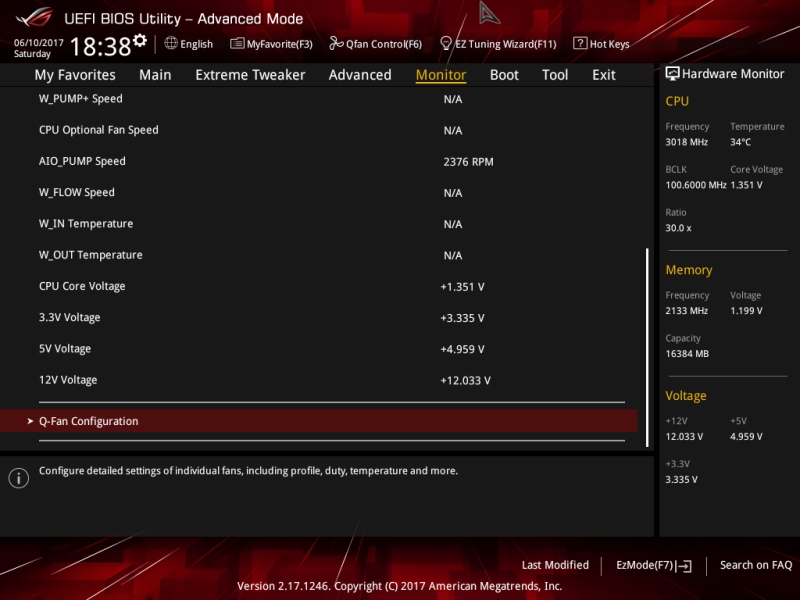Click the vertical scrollbar of the monitor list

pyautogui.click(x=647, y=347)
